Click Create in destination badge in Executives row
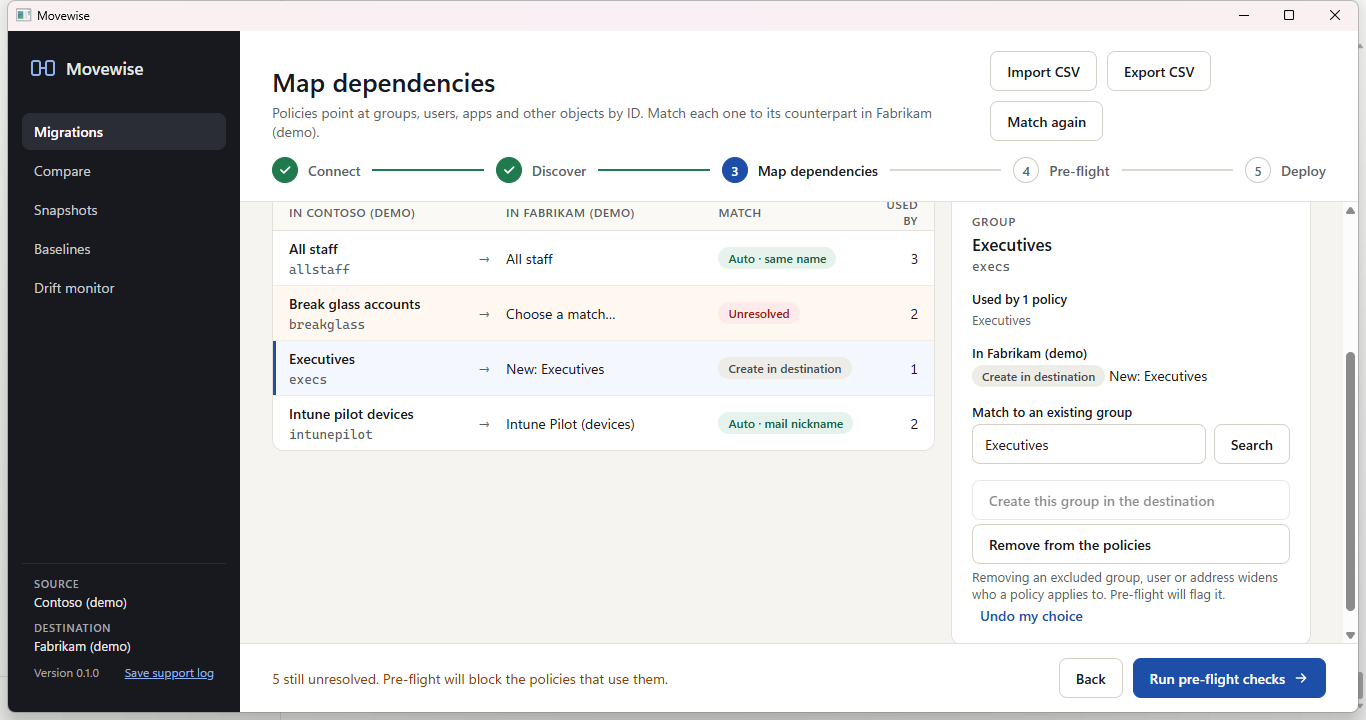The height and width of the screenshot is (720, 1366). pyautogui.click(x=785, y=369)
